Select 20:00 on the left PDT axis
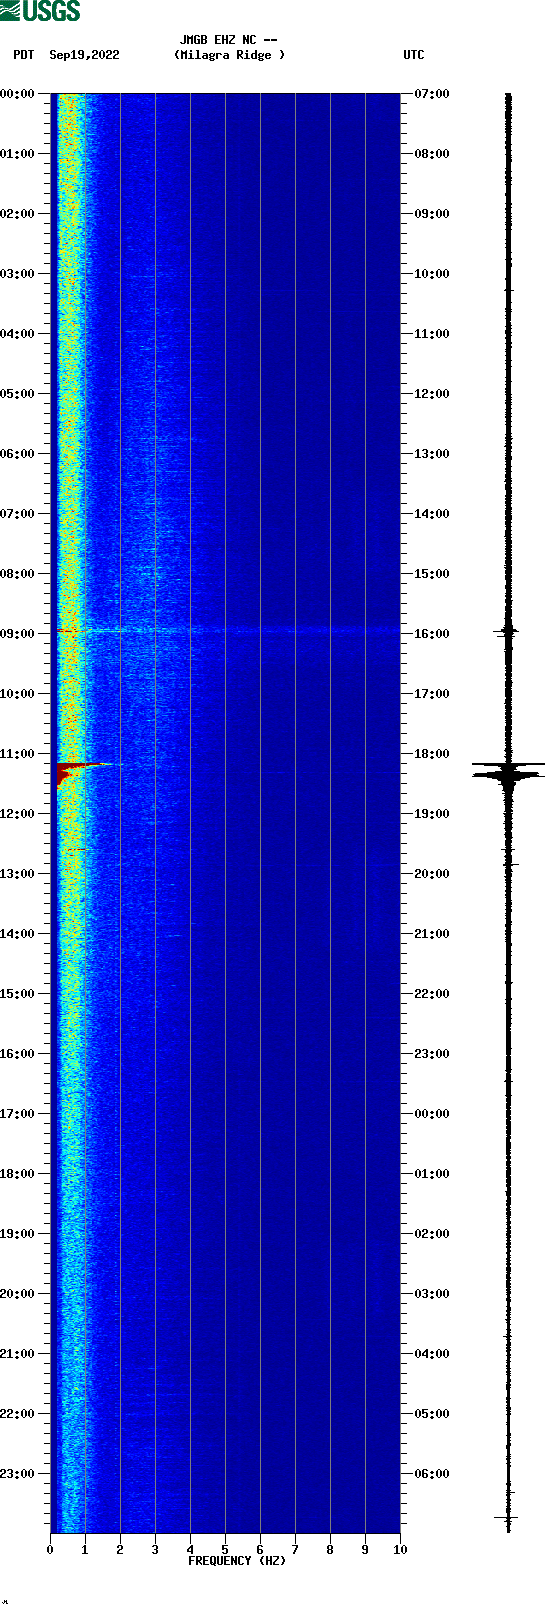This screenshot has height=1613, width=552. click(x=17, y=1294)
